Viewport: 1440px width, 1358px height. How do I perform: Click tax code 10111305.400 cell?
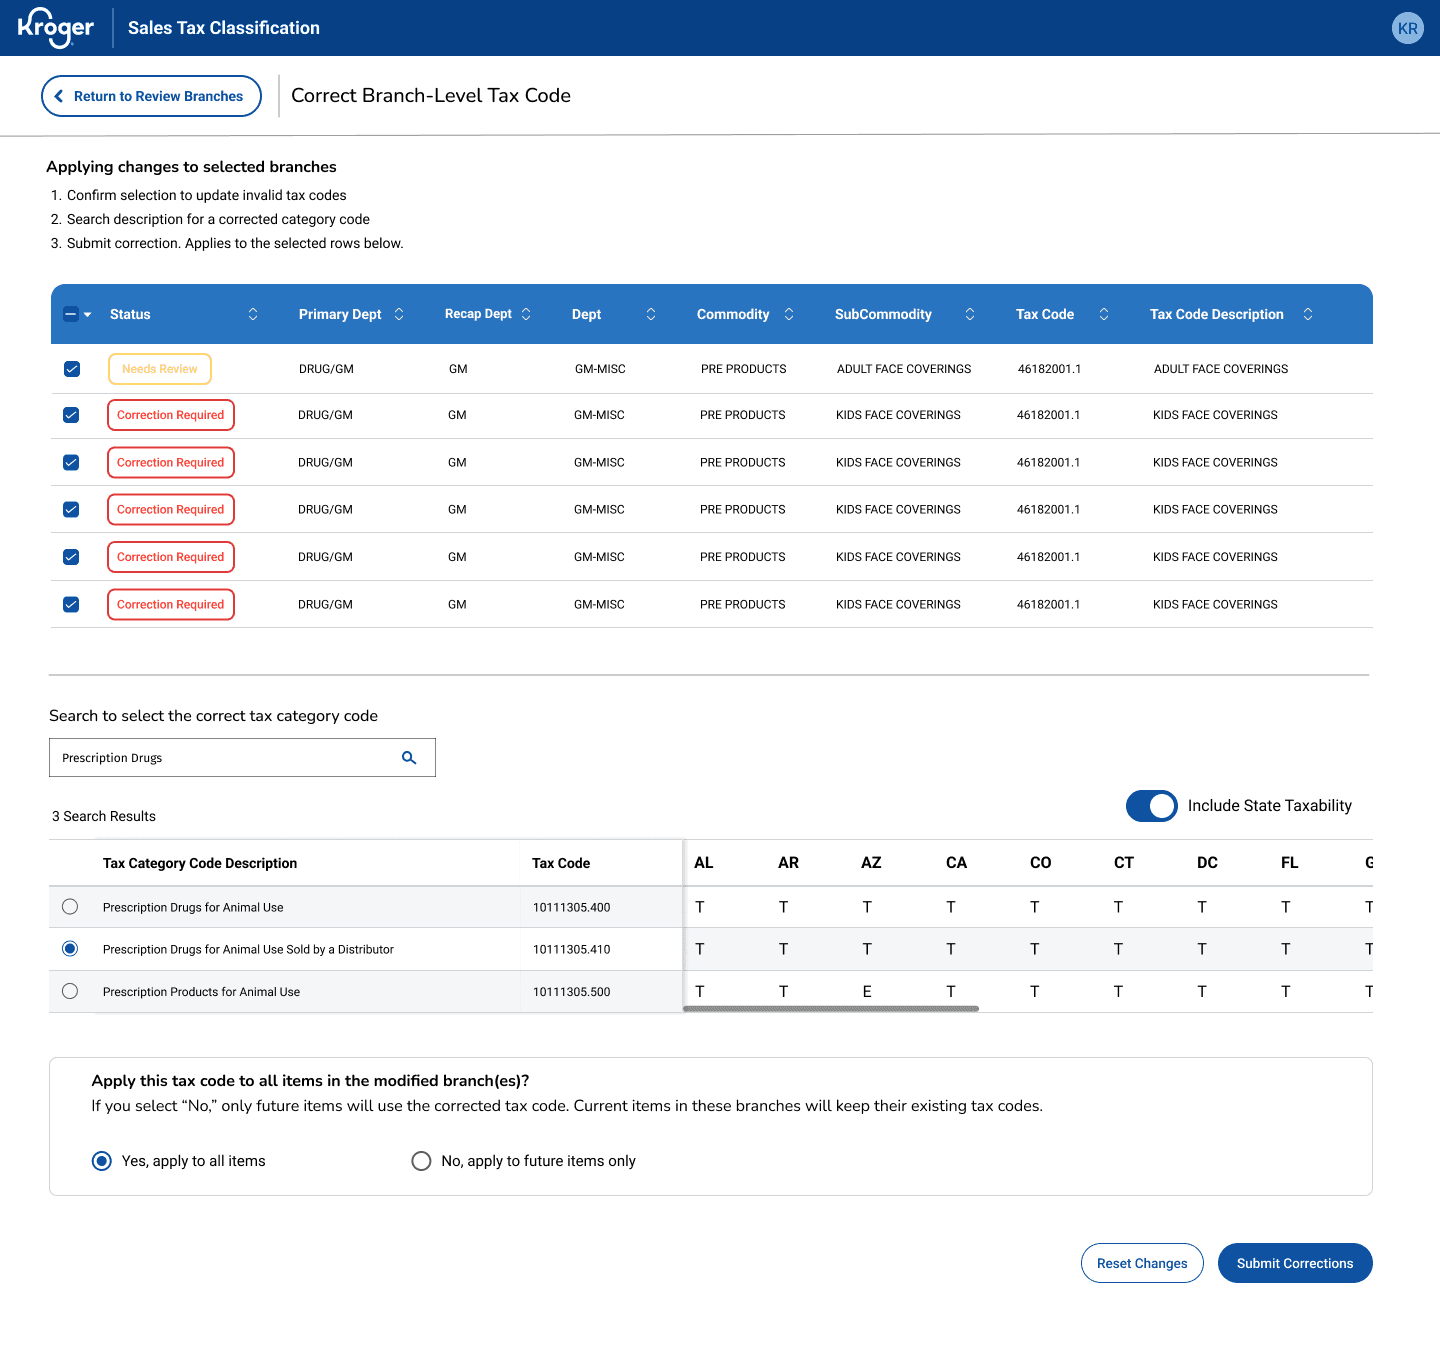(x=572, y=907)
